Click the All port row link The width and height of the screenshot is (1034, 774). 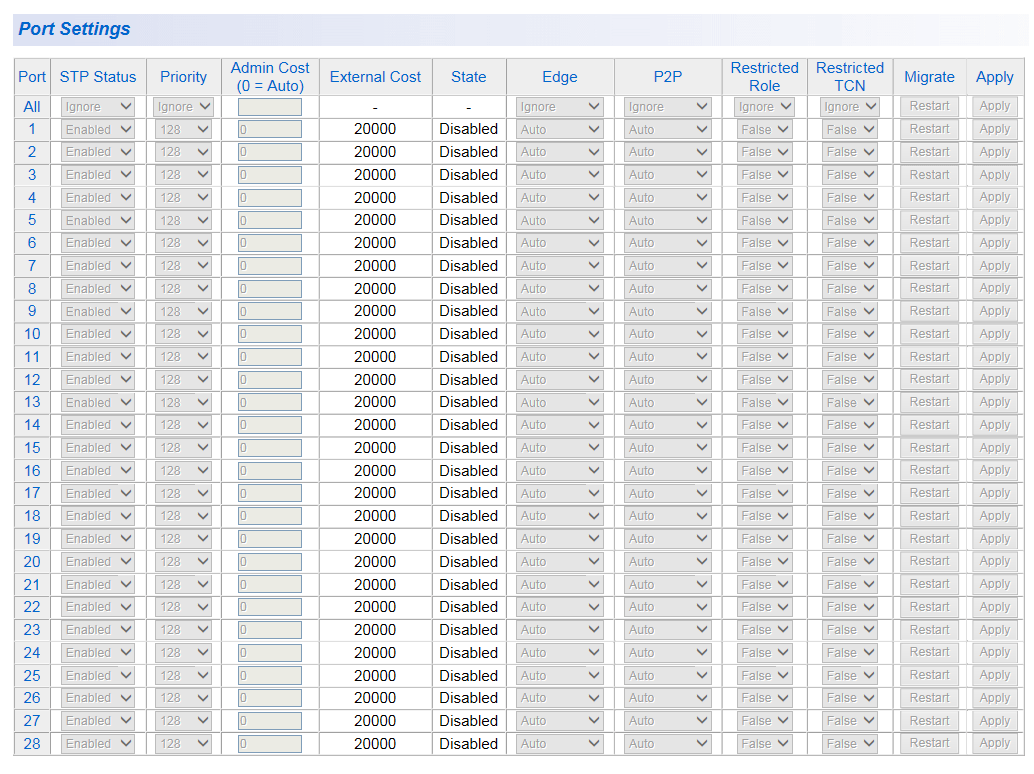click(32, 106)
